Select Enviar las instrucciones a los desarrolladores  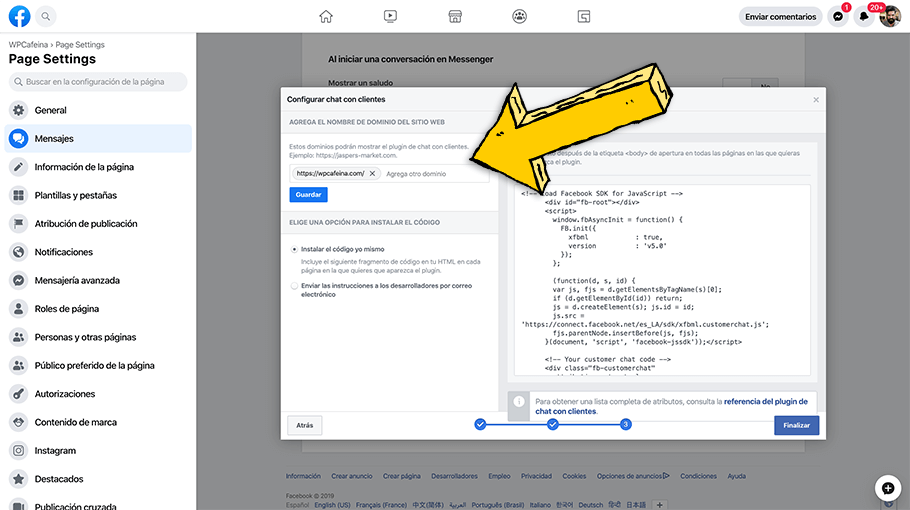[294, 286]
